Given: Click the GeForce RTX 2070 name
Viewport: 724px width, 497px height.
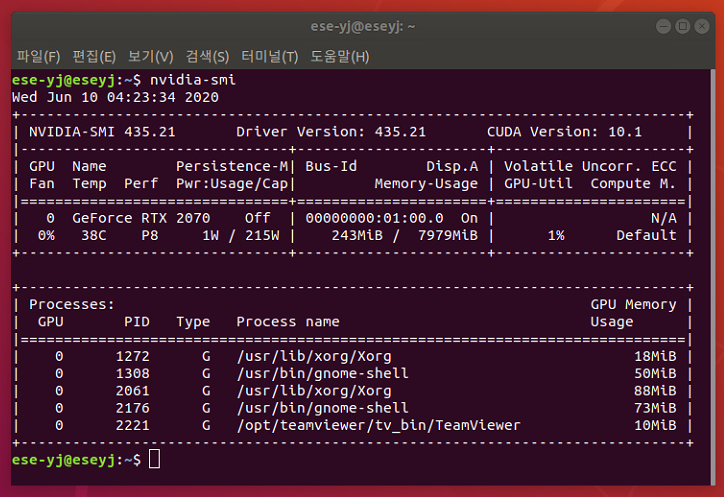Looking at the screenshot, I should 141,218.
